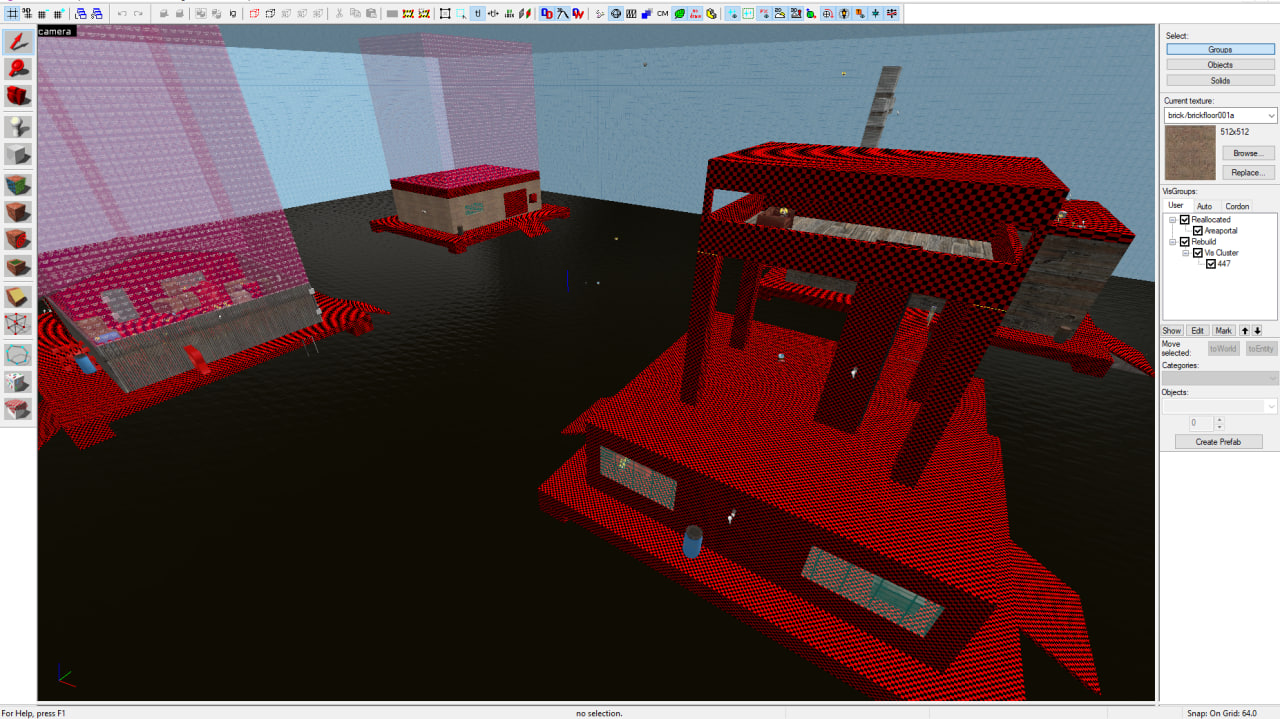Collapse the Rebuild visgroup tree node
Viewport: 1280px width, 719px height.
pyautogui.click(x=1173, y=242)
